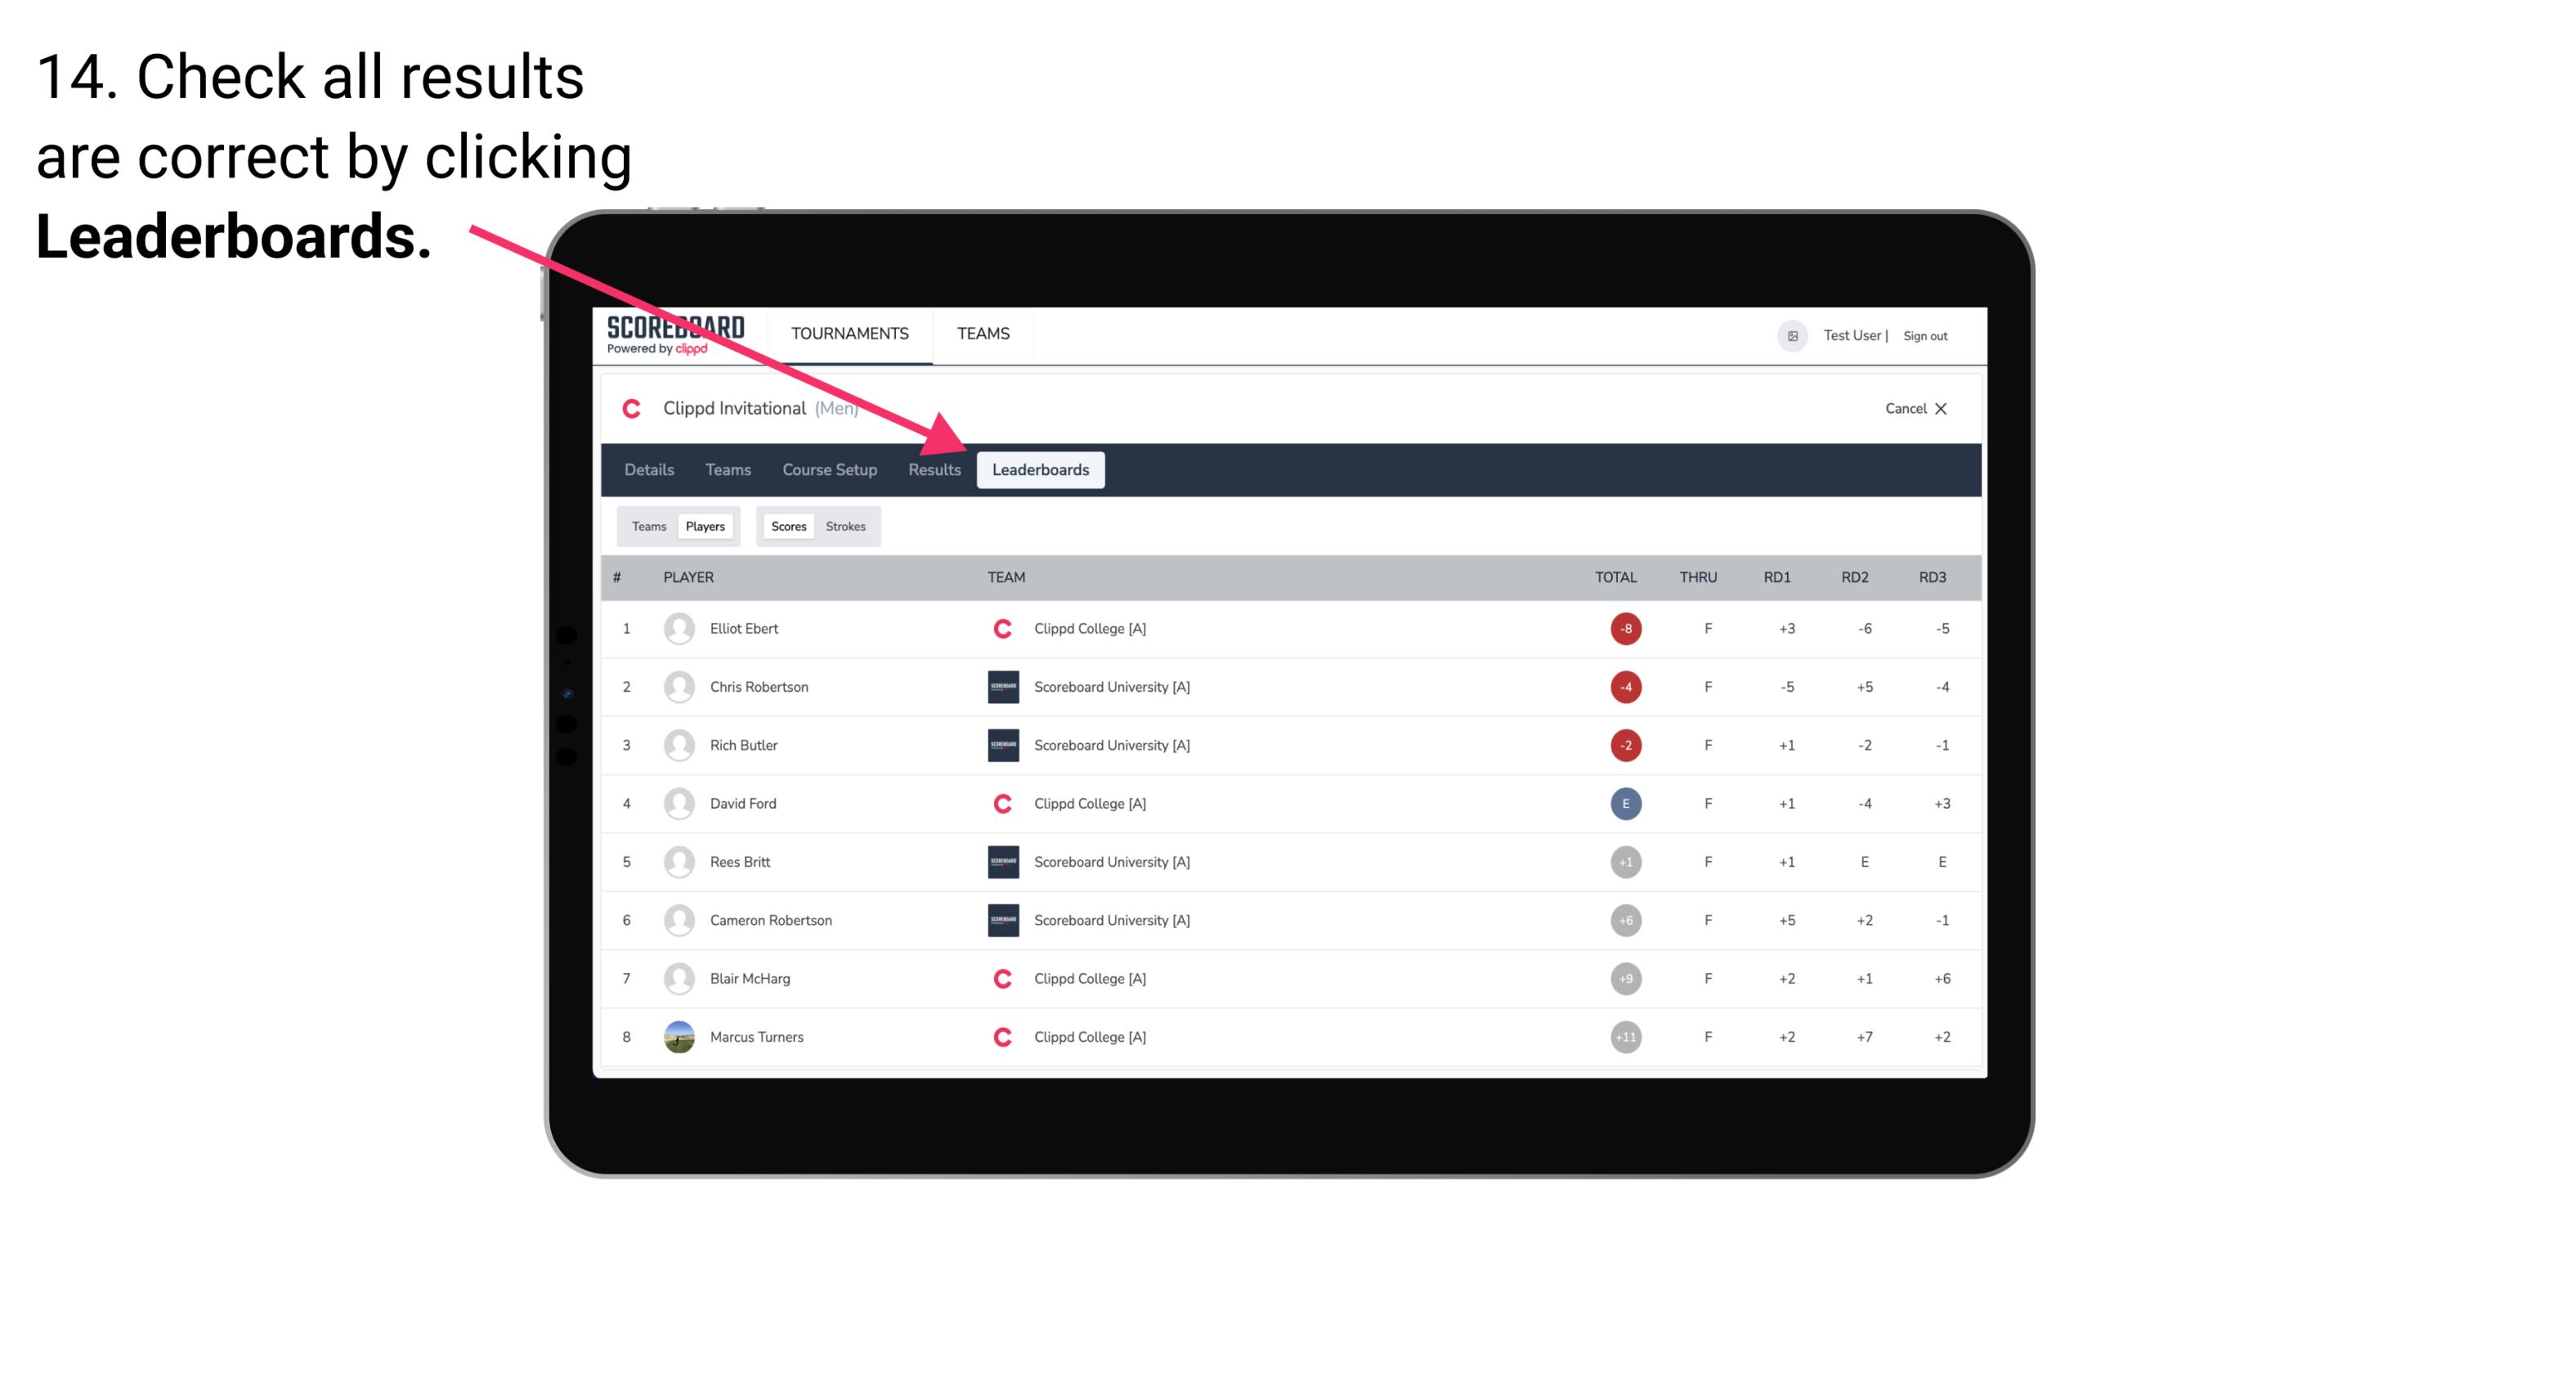The image size is (2576, 1386).
Task: Select the Leaderboards navigation tab
Action: (x=1041, y=471)
